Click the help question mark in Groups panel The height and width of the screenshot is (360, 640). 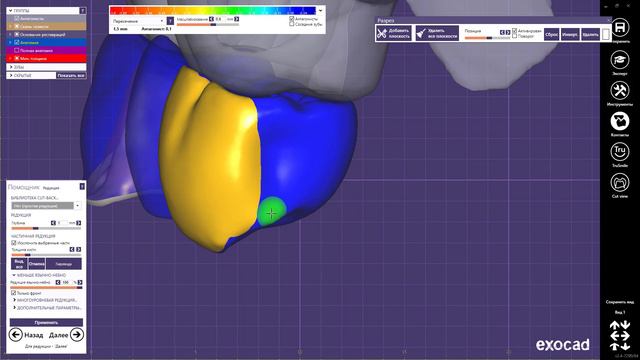coord(82,11)
